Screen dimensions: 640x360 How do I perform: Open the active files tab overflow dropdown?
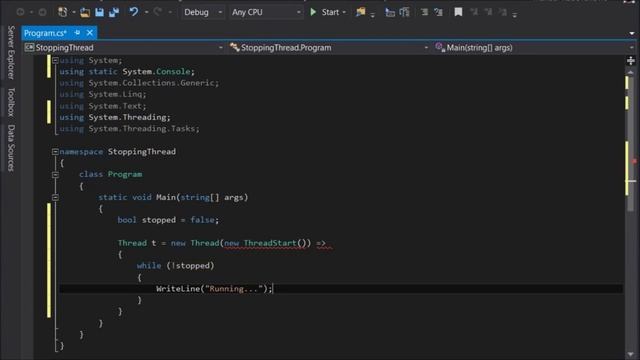coord(632,33)
